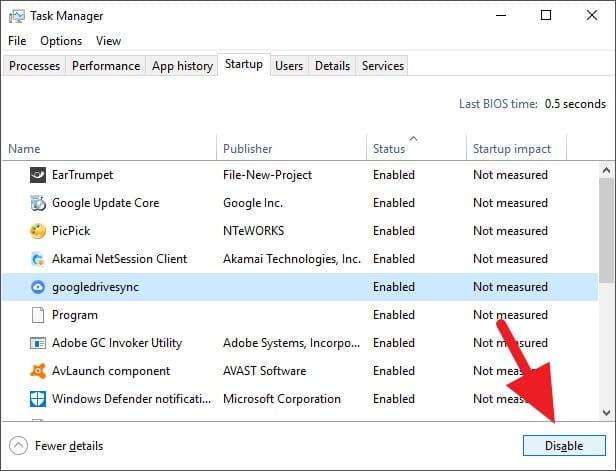Screen dimensions: 616x471
Task: Click the EarTrumpet app icon
Action: click(38, 175)
